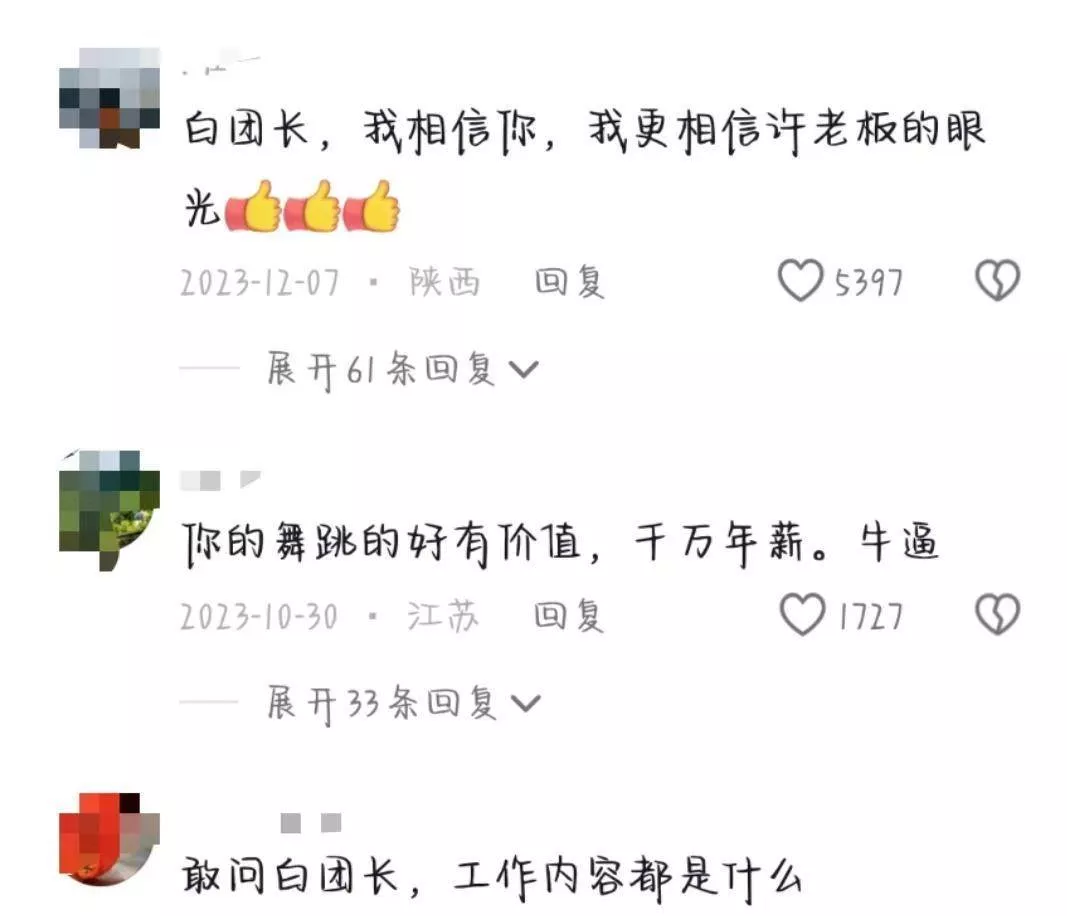Open first commenter's blurred username
The height and width of the screenshot is (916, 1067).
point(221,65)
